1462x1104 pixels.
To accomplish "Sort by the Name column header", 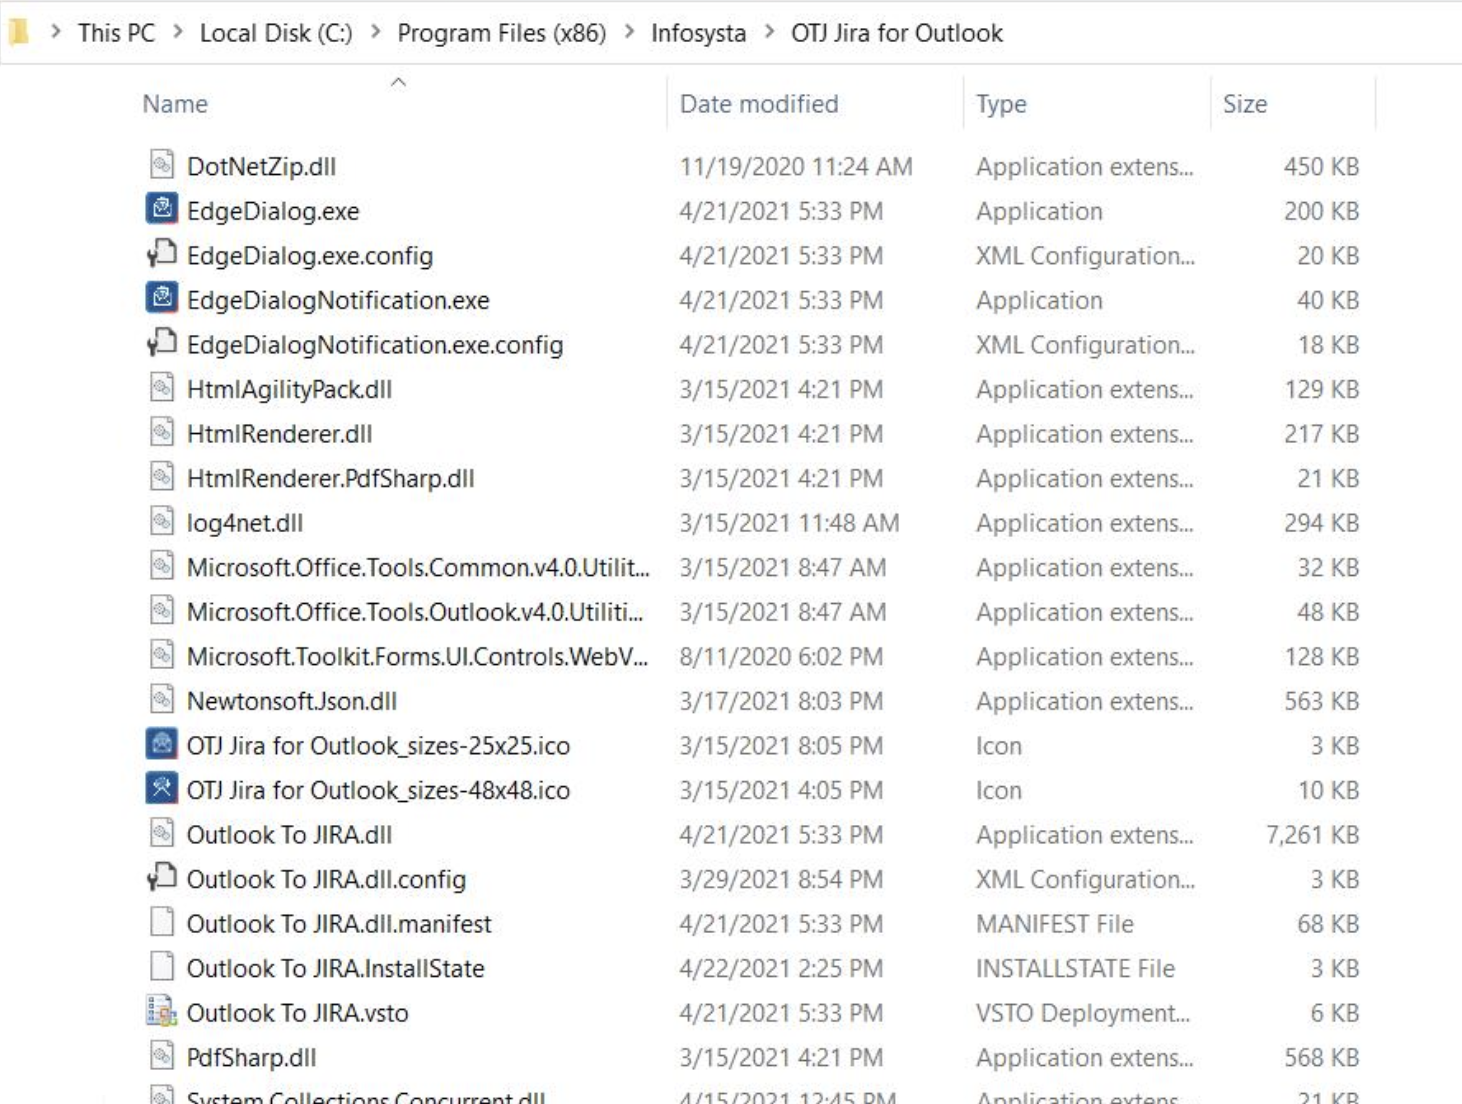I will [x=175, y=104].
